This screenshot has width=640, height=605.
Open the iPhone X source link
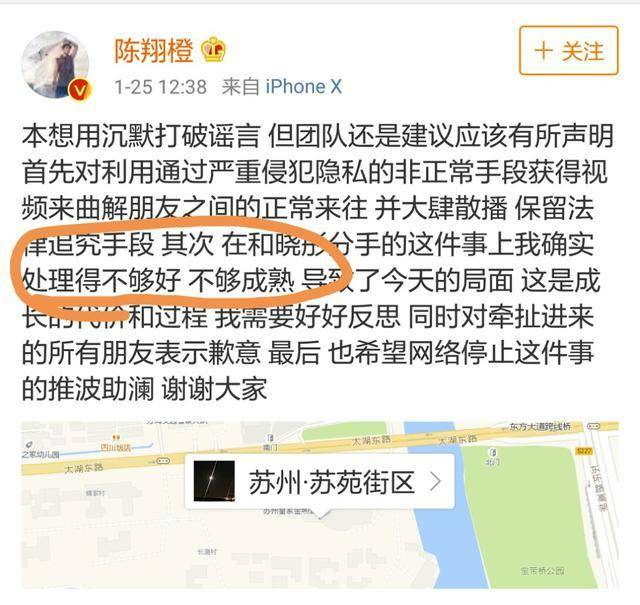coord(303,87)
